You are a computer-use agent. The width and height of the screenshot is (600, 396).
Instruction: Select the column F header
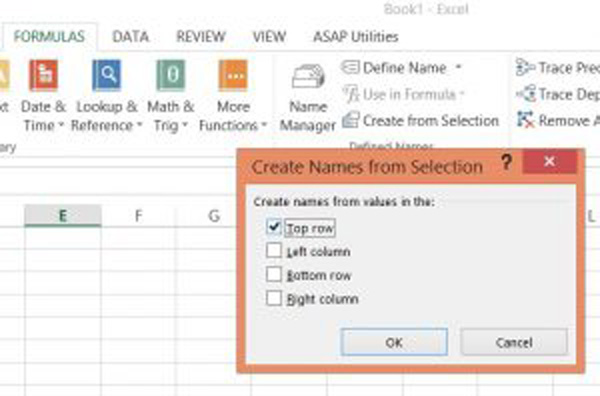coord(139,216)
